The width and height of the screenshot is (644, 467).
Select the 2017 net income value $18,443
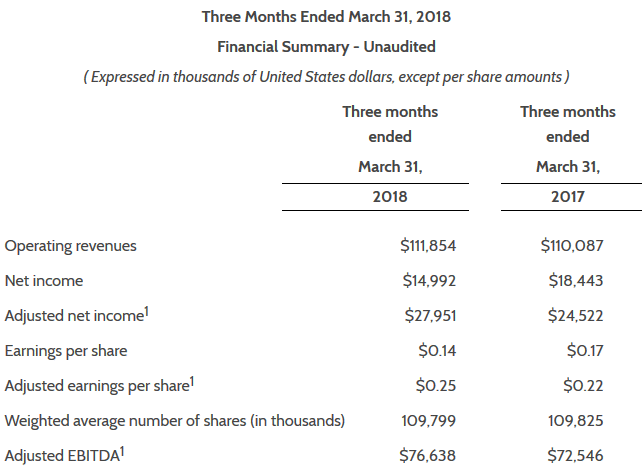(x=577, y=281)
